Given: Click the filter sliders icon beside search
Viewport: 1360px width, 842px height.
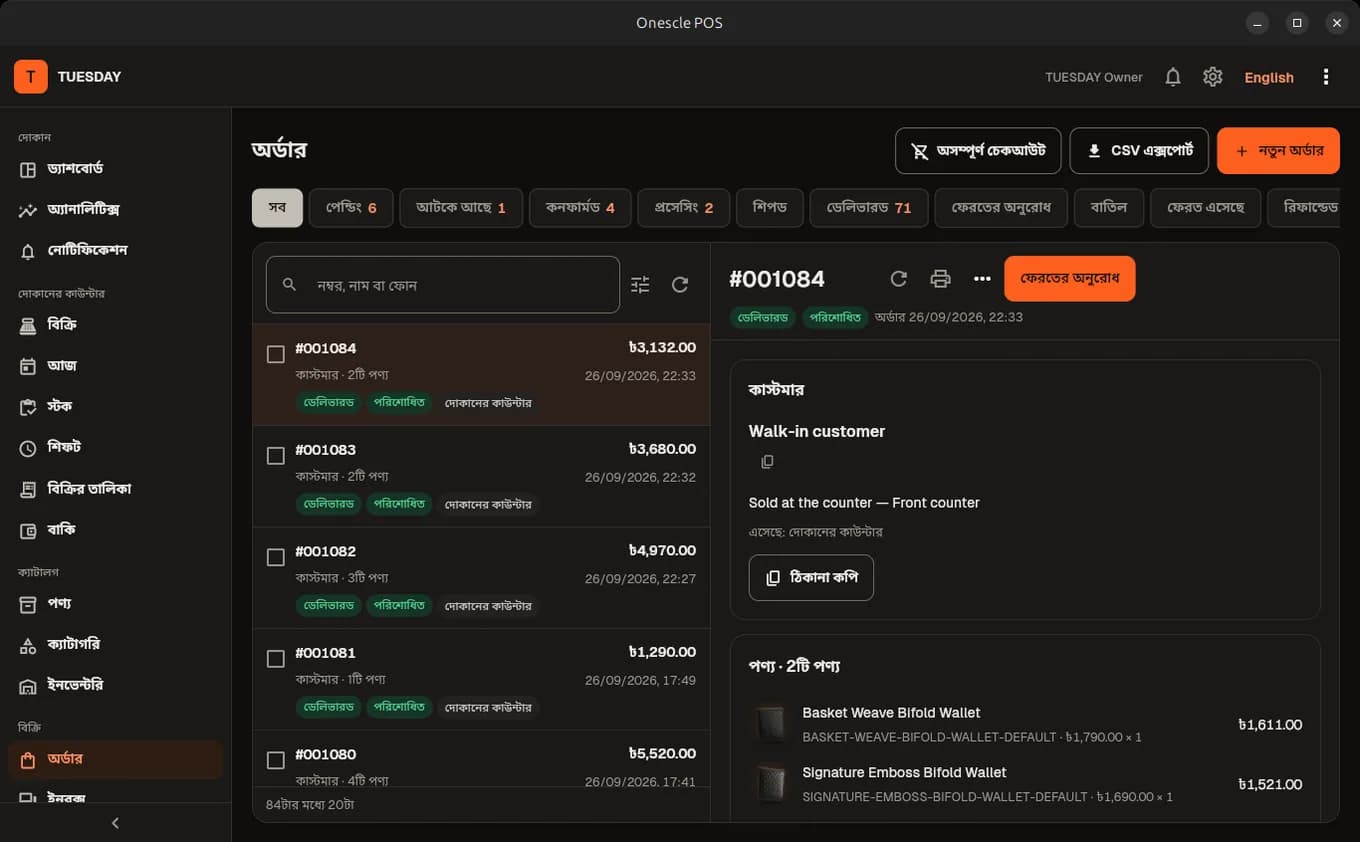Looking at the screenshot, I should click(x=640, y=285).
